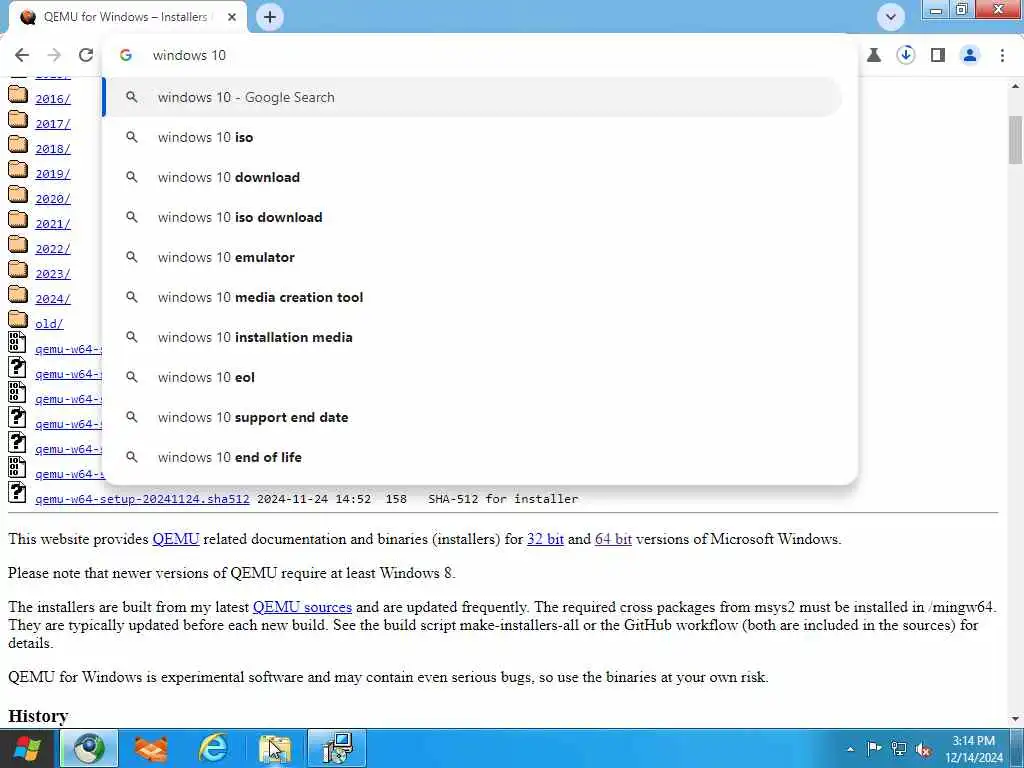This screenshot has width=1024, height=768.
Task: Open Action Center flag tray icon
Action: coord(874,748)
